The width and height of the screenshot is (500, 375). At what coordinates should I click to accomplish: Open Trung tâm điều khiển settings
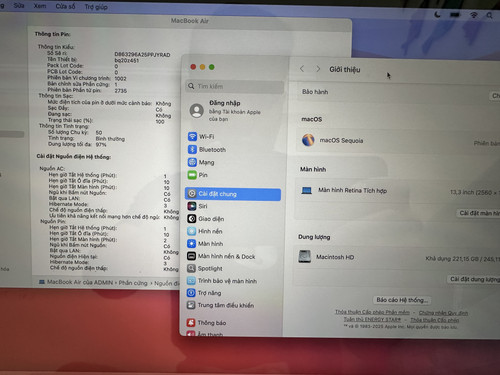220,305
